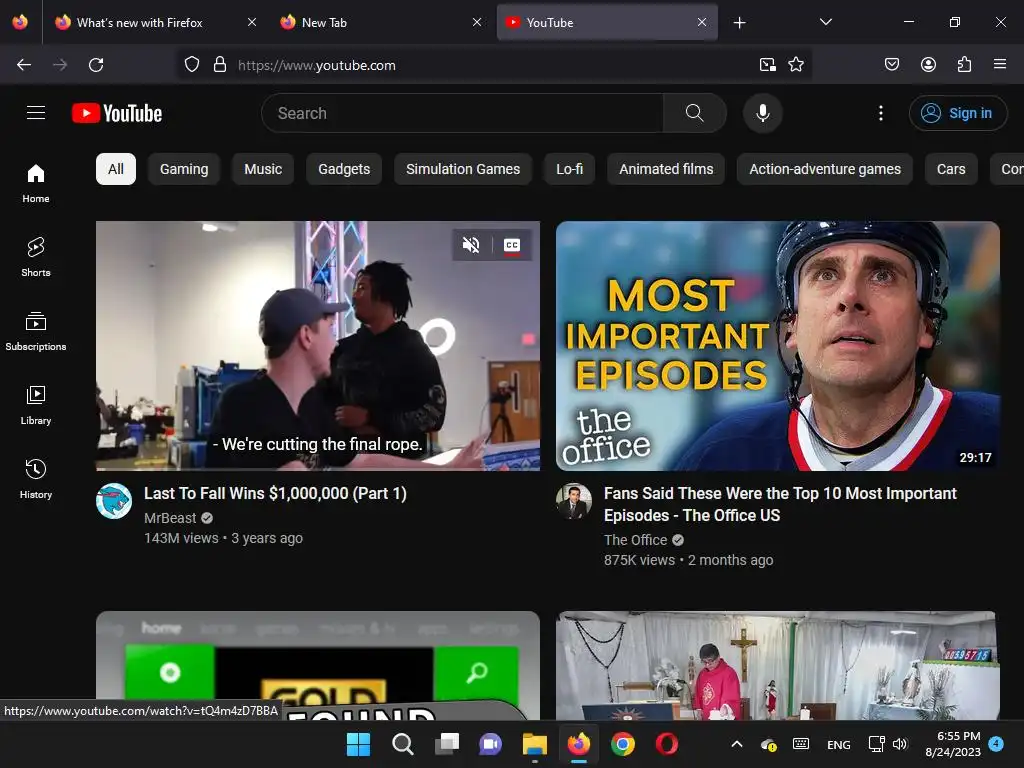This screenshot has height=768, width=1024.
Task: Open the Last To Fall Wins video thumbnail
Action: point(318,345)
